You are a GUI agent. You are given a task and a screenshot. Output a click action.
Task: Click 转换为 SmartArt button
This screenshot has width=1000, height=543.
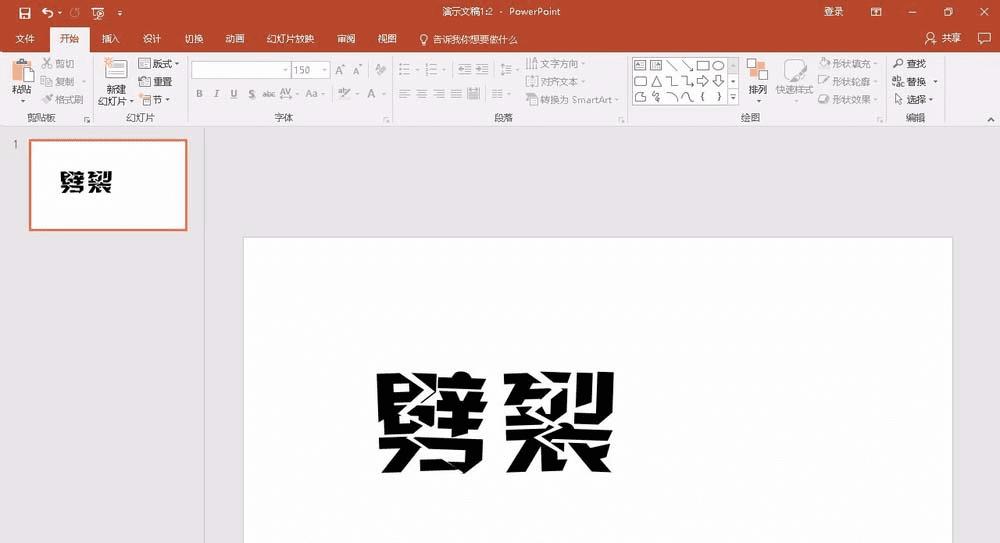pos(572,100)
